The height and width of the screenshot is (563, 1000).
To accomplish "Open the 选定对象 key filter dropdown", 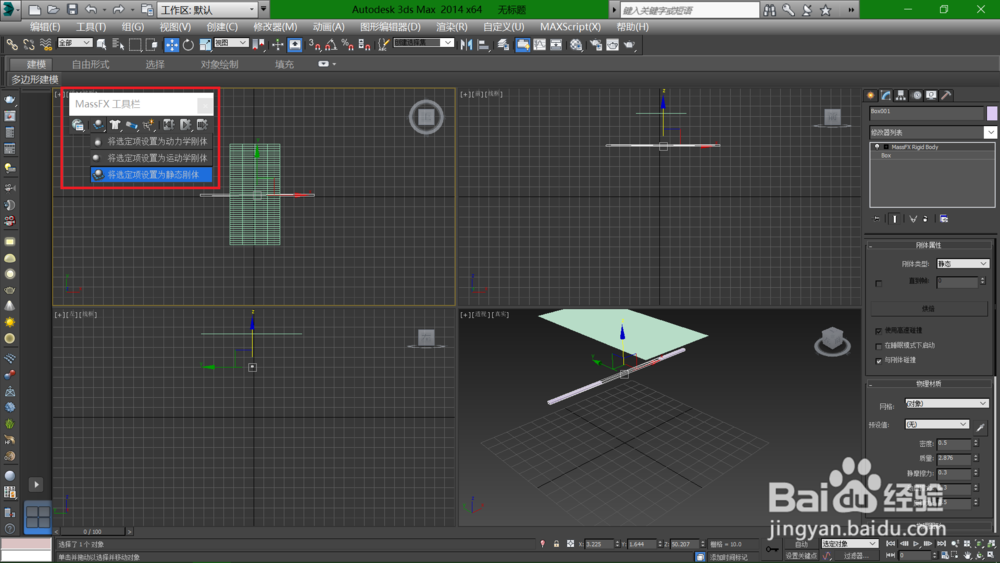I will tap(849, 544).
